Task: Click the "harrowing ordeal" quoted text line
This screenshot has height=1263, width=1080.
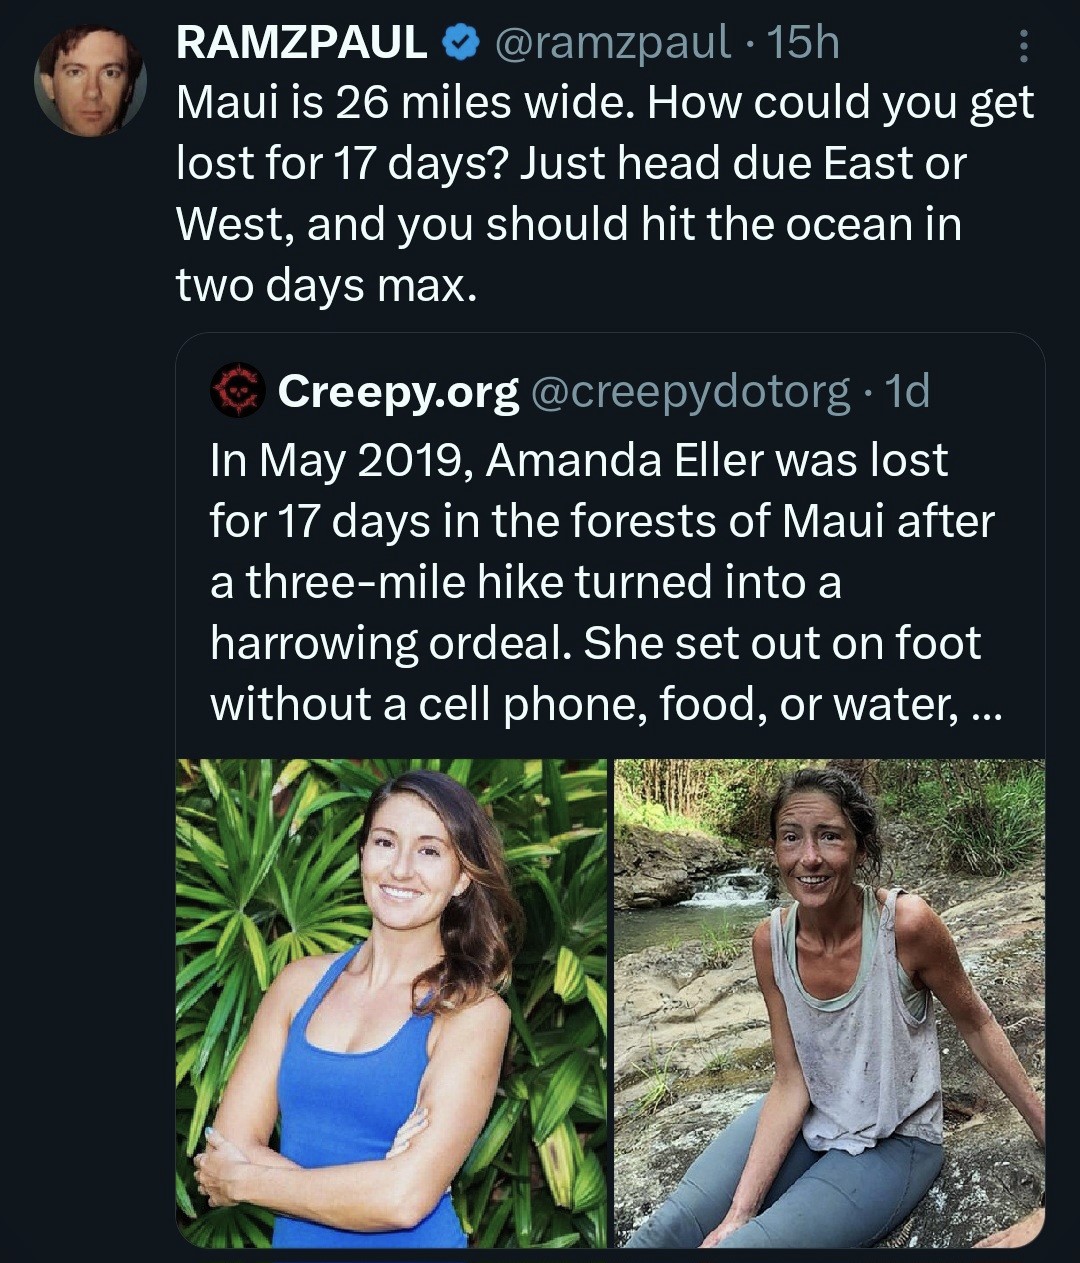Action: pos(595,644)
